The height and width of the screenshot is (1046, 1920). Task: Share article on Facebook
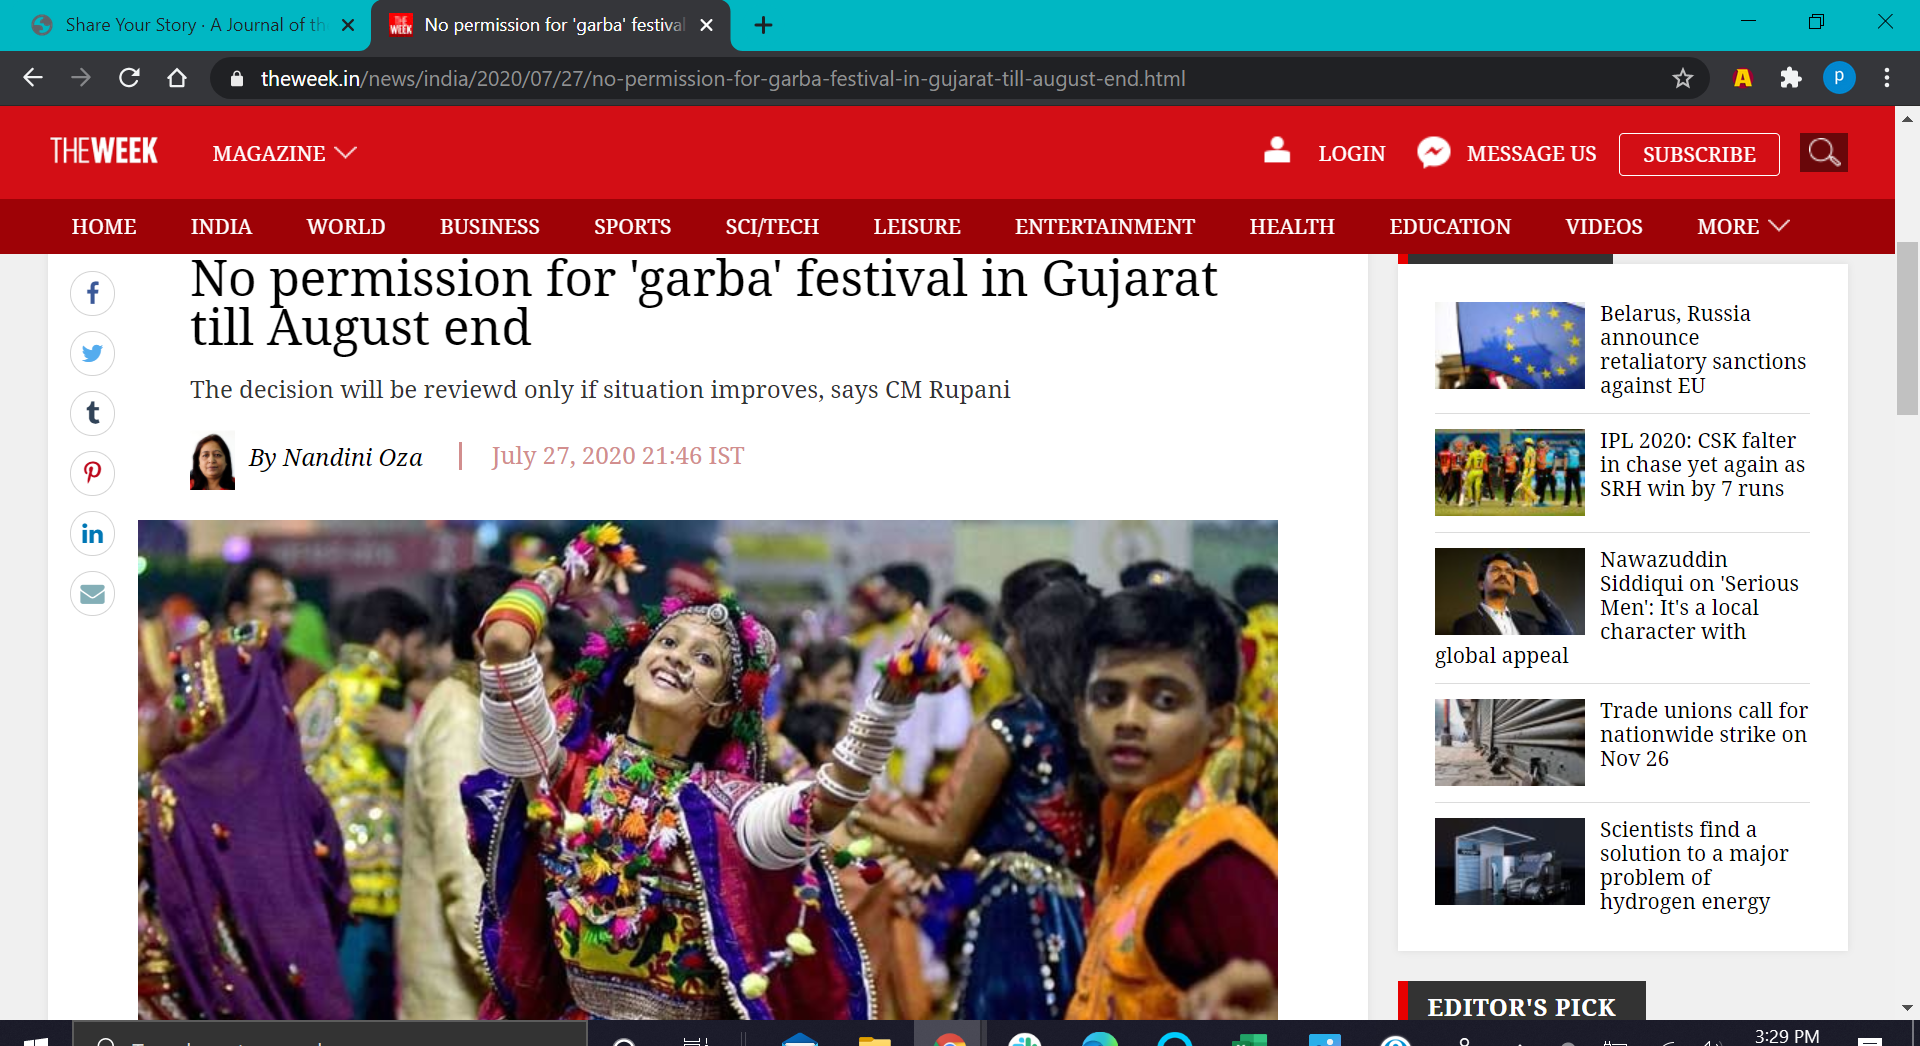[92, 294]
